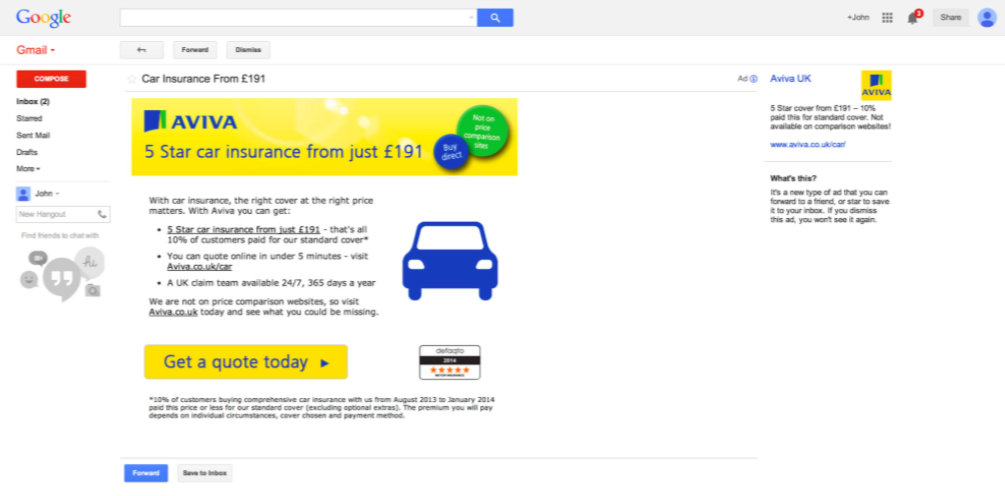Click the green comparison sites badge
Screen dimensions: 1005x496
pyautogui.click(x=482, y=131)
